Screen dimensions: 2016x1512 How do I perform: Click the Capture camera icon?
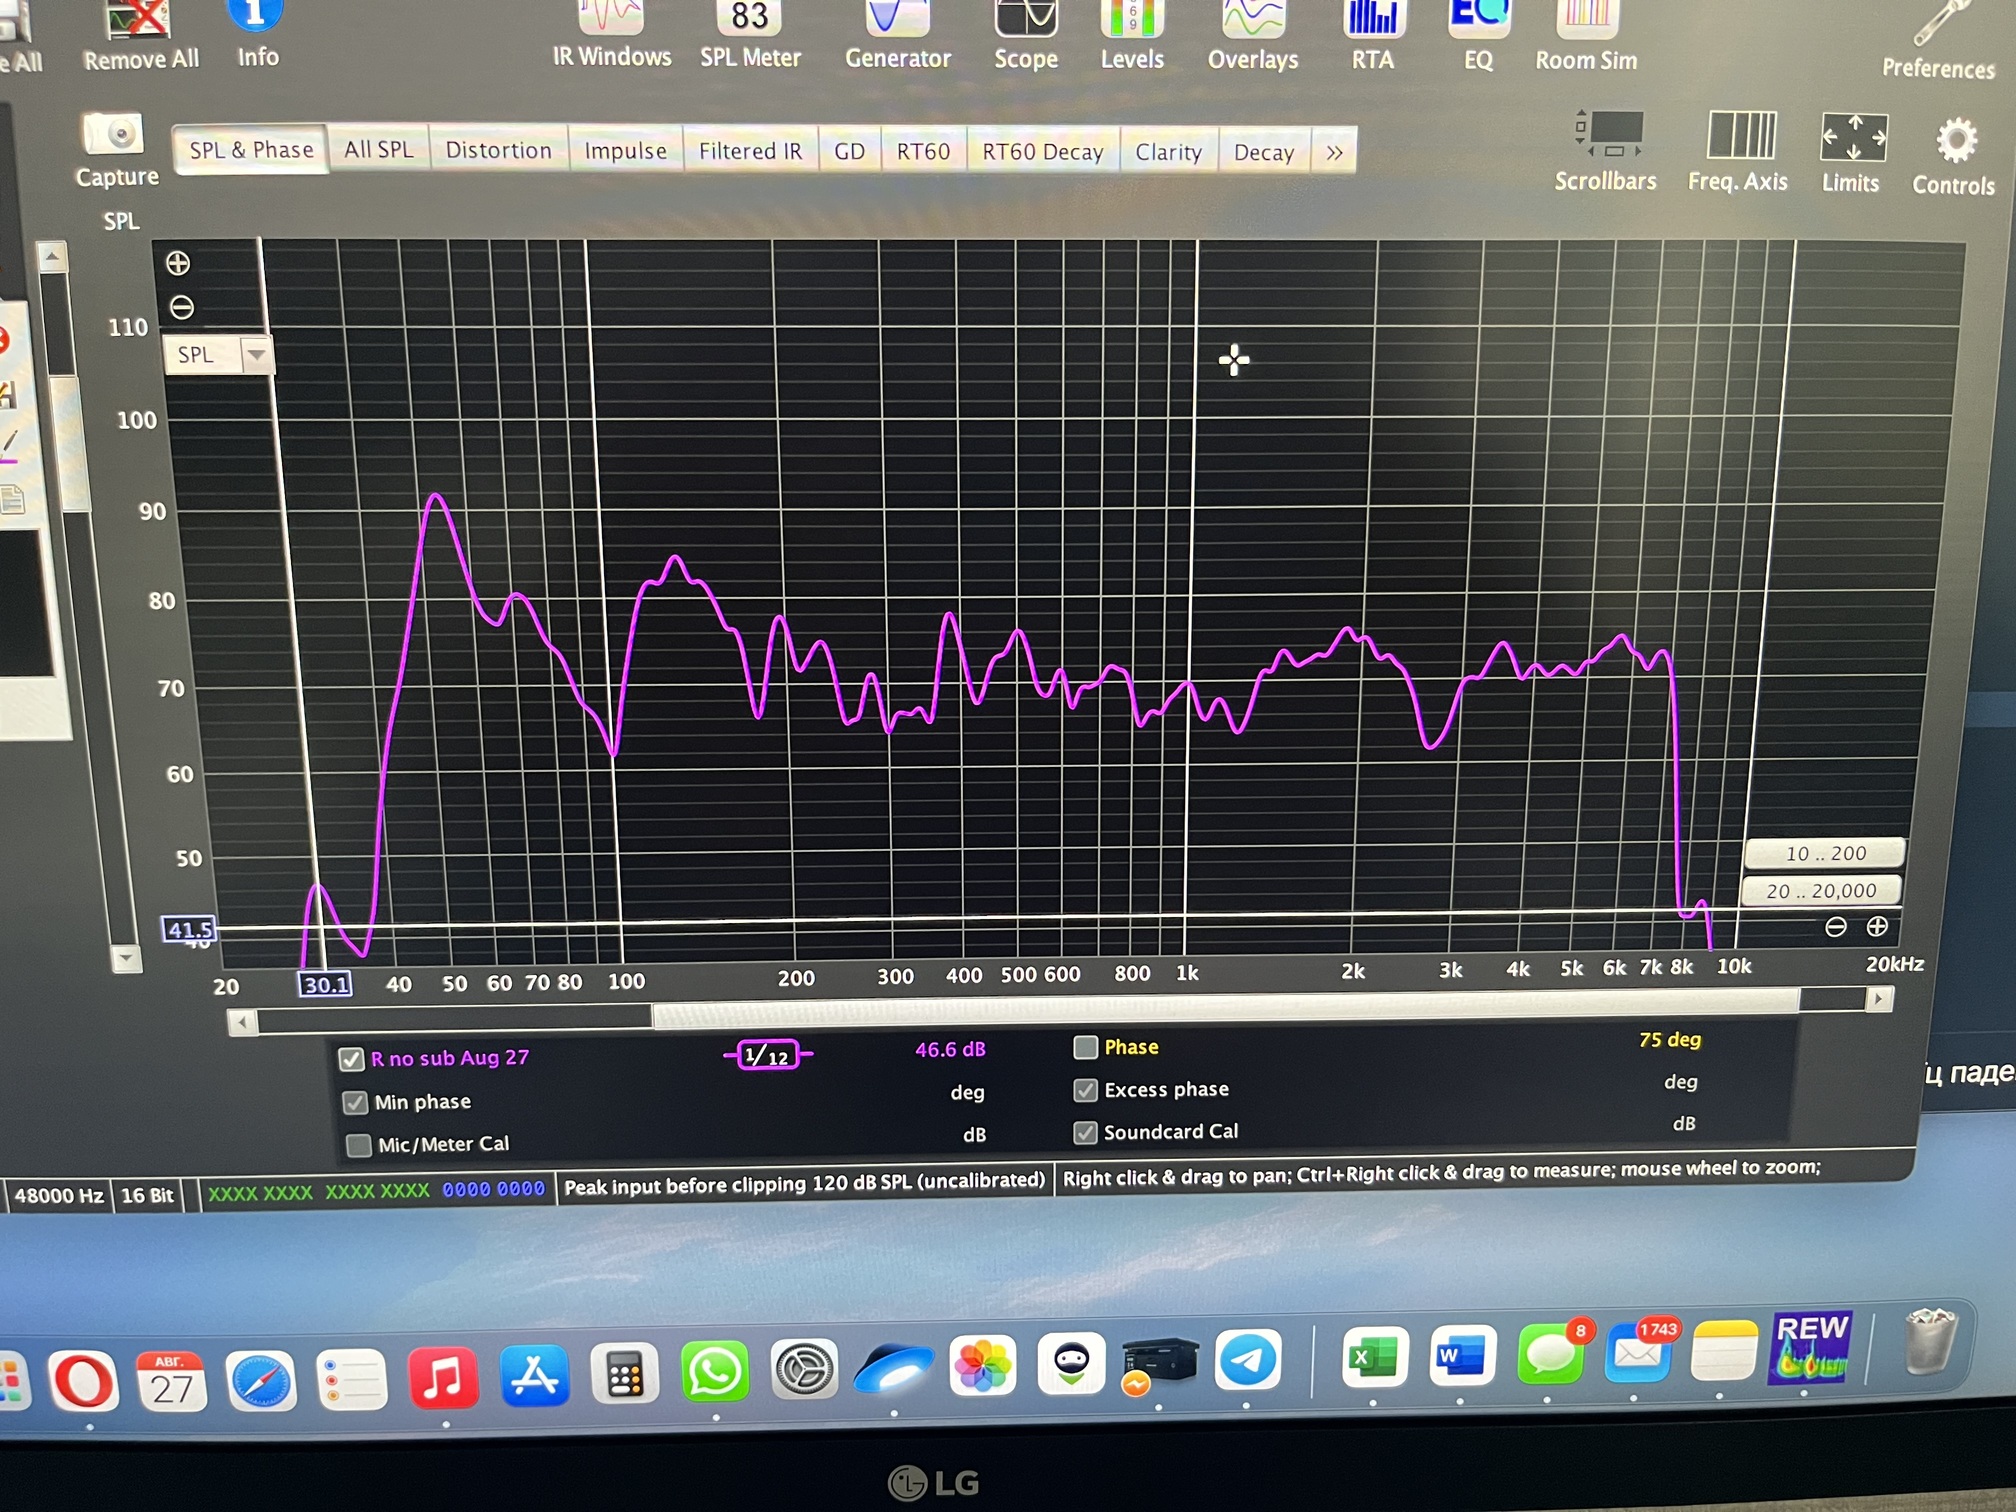114,134
